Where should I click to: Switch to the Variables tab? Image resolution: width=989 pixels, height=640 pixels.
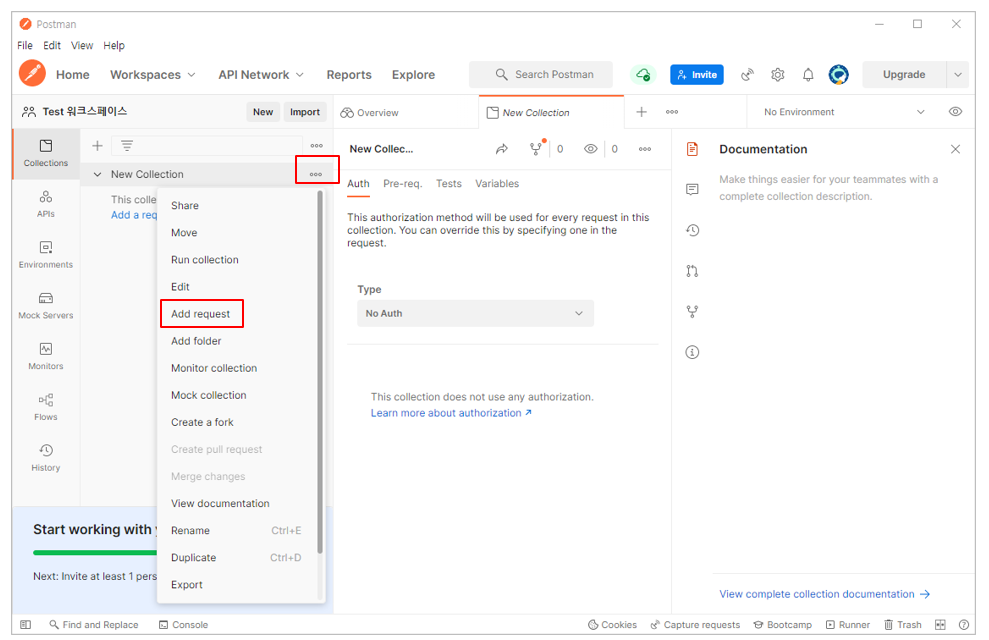[497, 183]
